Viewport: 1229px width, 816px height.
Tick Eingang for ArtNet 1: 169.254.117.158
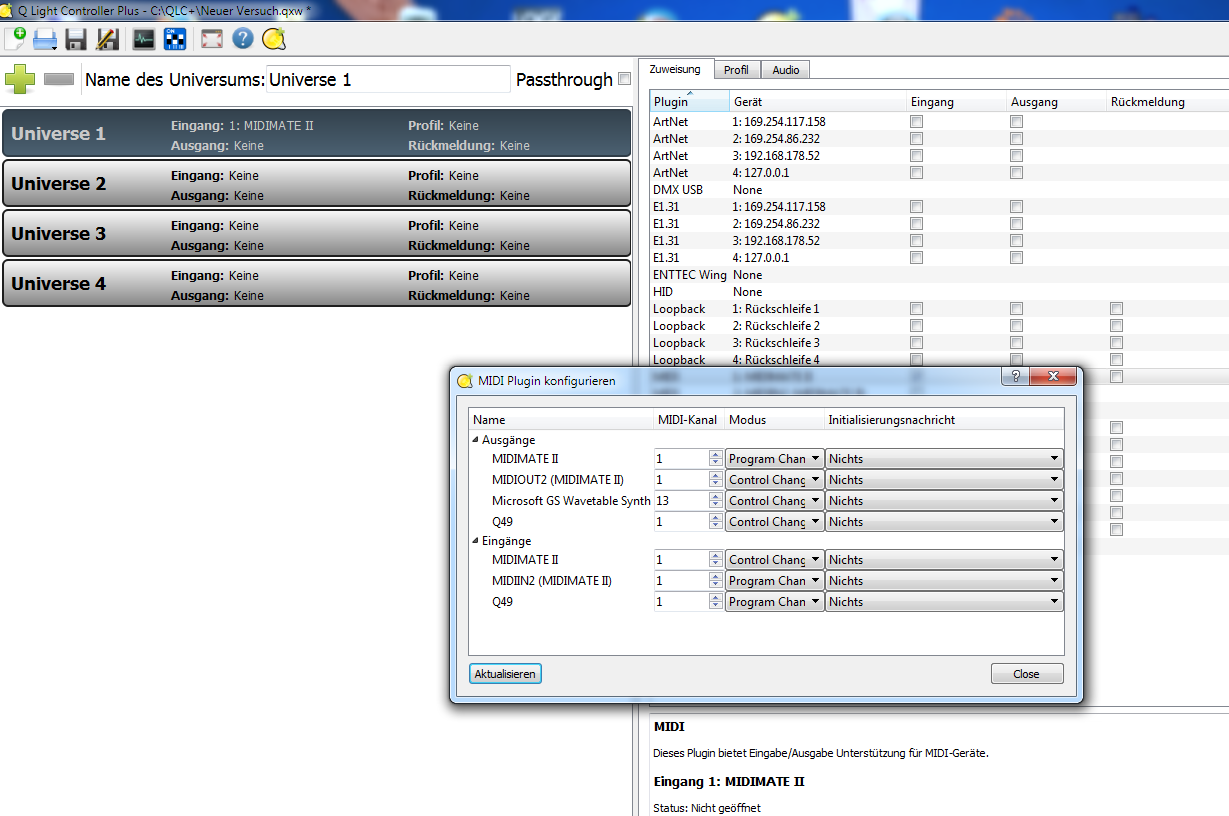[x=916, y=122]
